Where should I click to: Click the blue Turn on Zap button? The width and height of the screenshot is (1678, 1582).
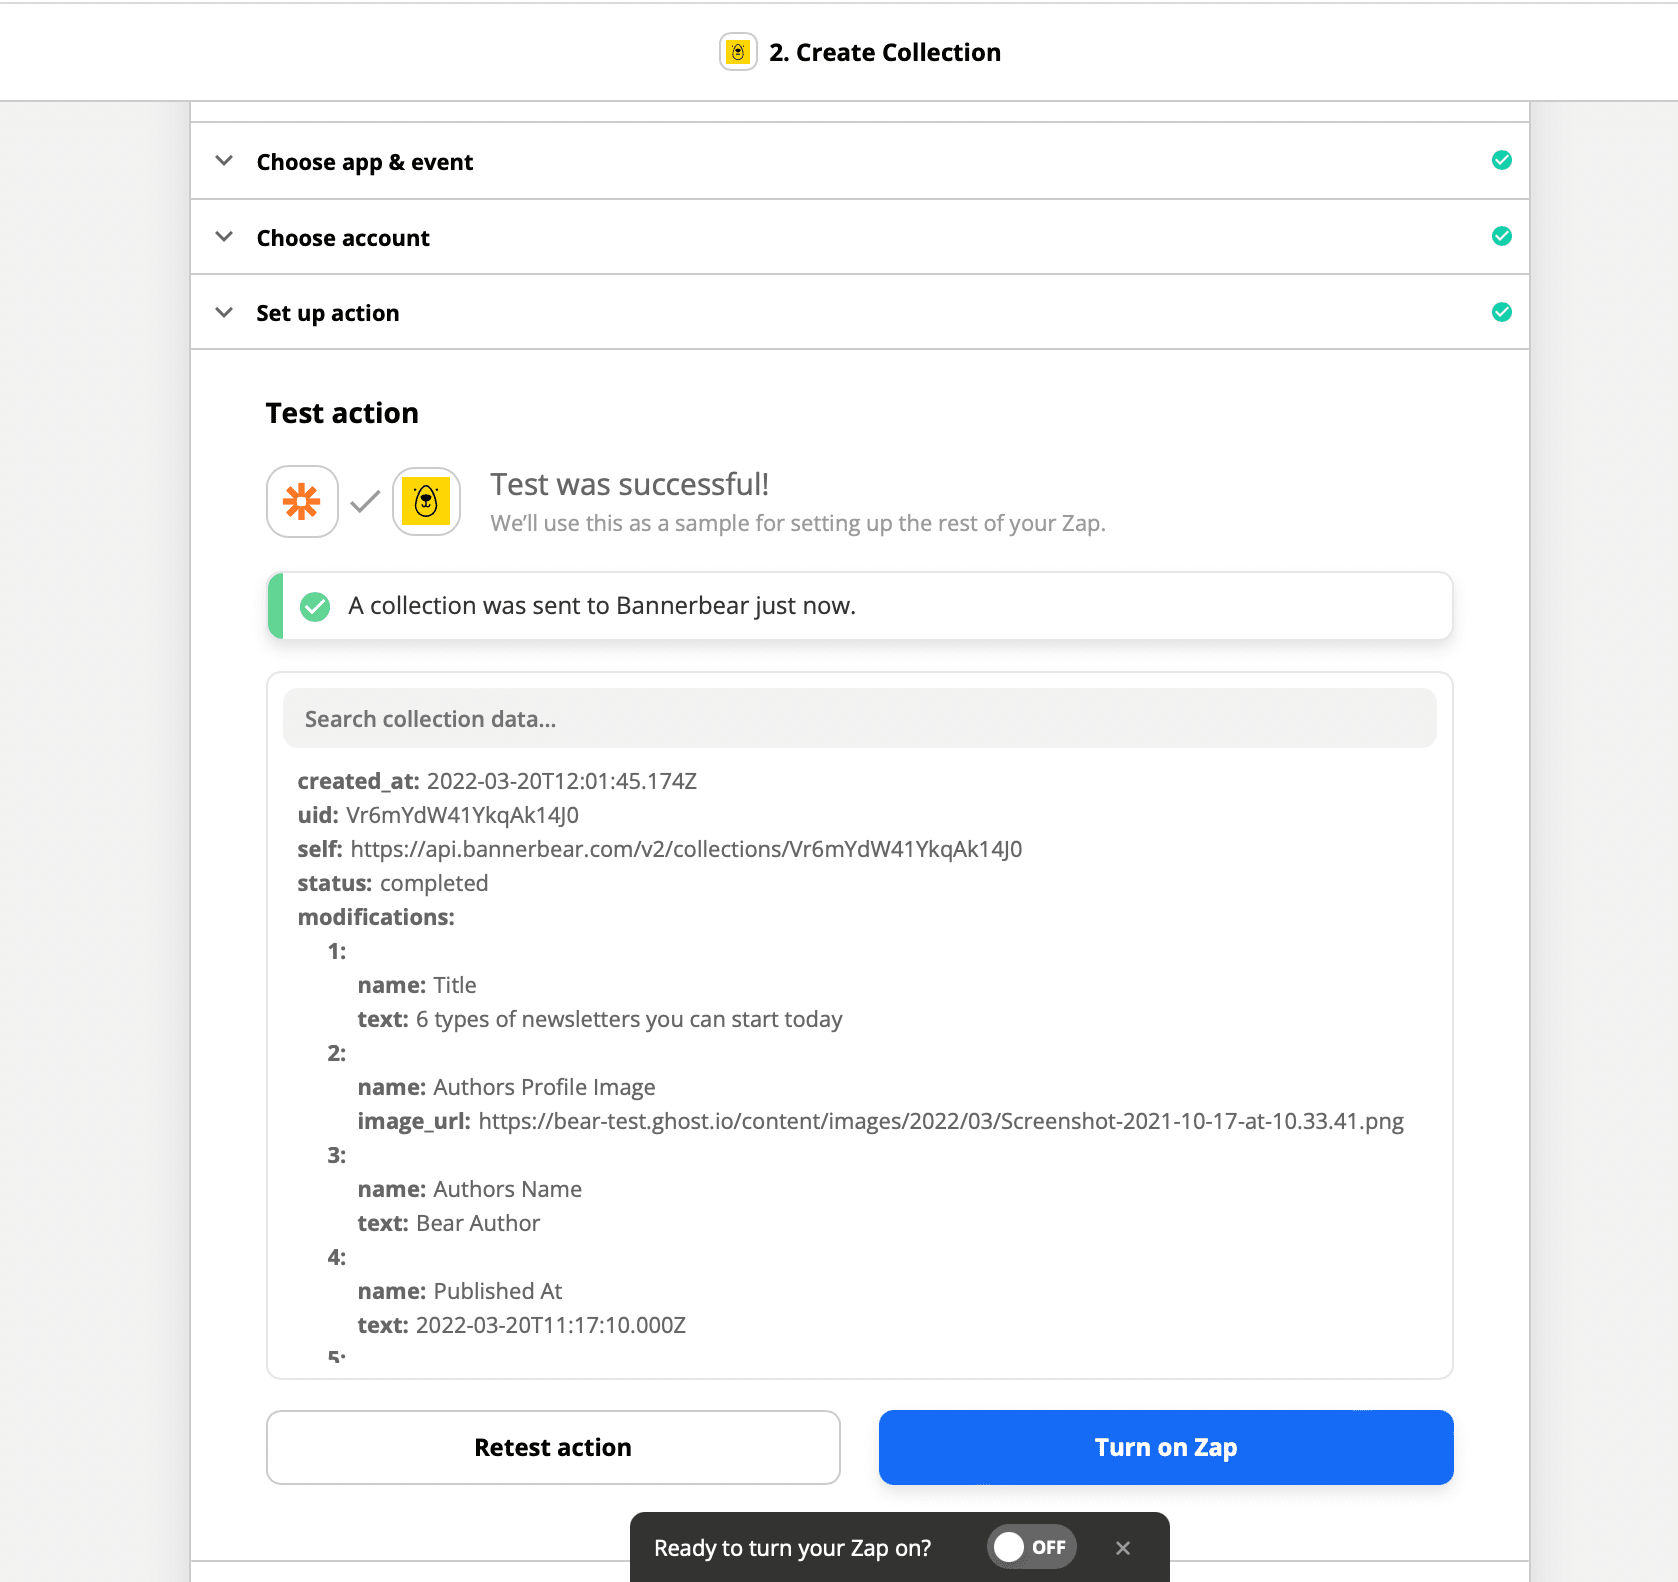coord(1165,1447)
